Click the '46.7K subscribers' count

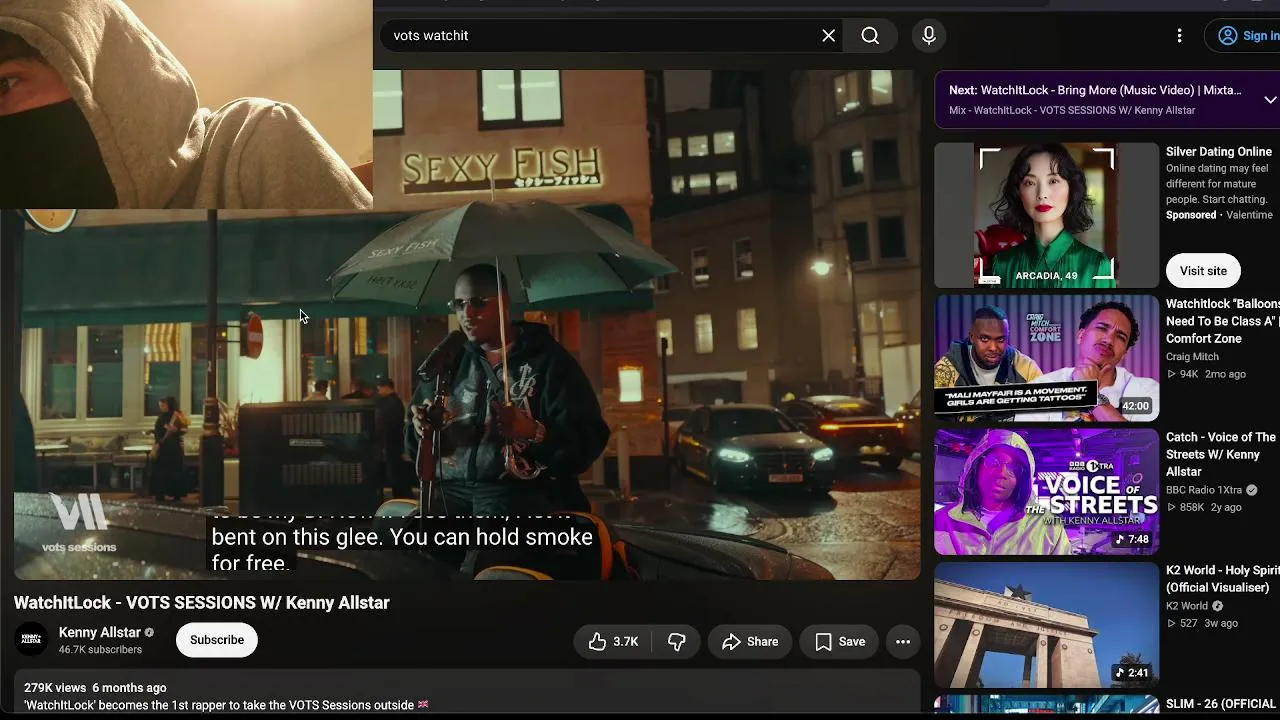(100, 650)
